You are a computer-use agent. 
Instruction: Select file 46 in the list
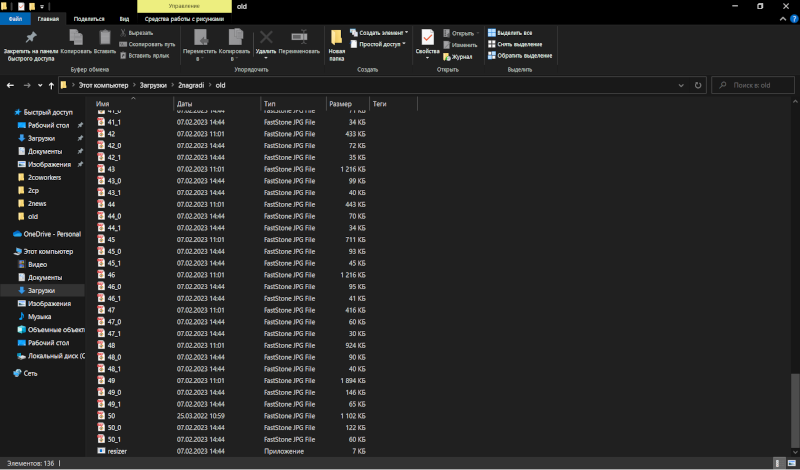pos(111,275)
